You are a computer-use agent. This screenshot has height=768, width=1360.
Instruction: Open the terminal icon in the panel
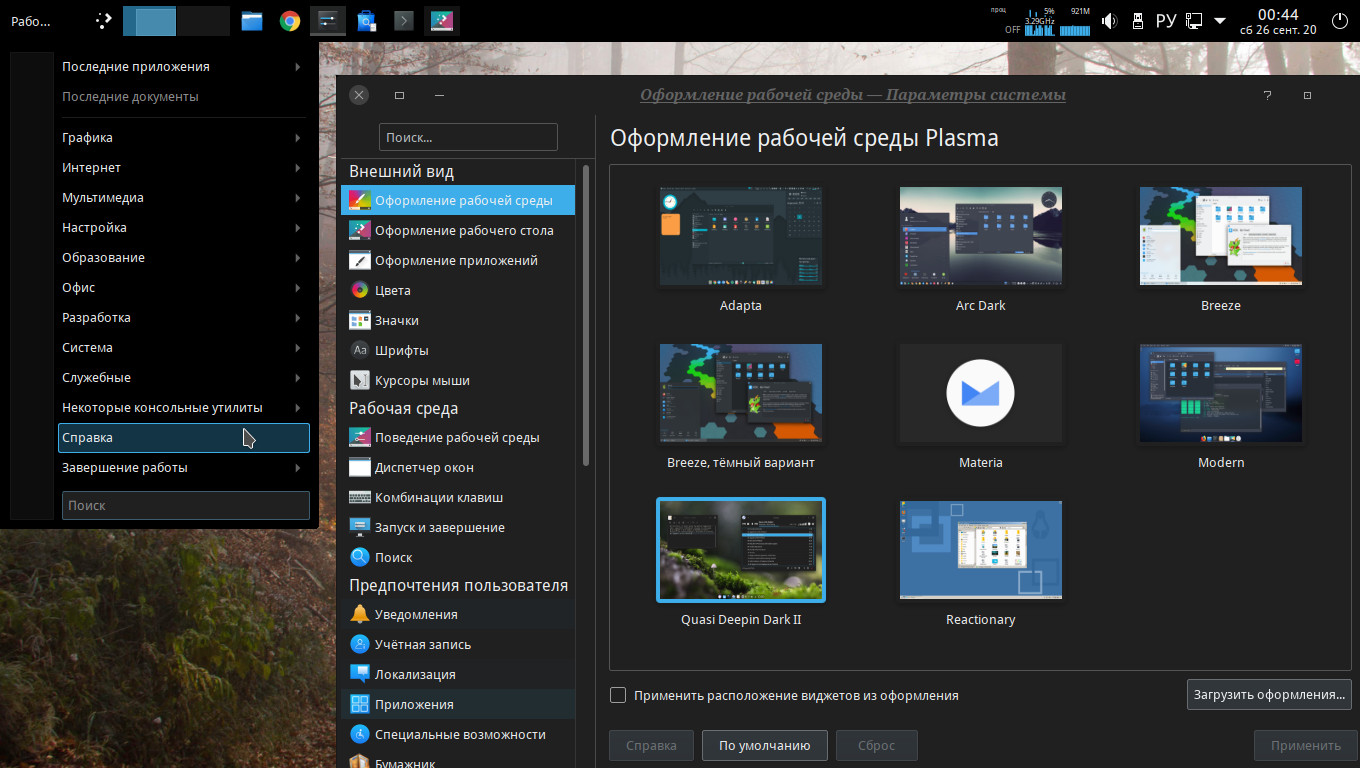point(404,20)
